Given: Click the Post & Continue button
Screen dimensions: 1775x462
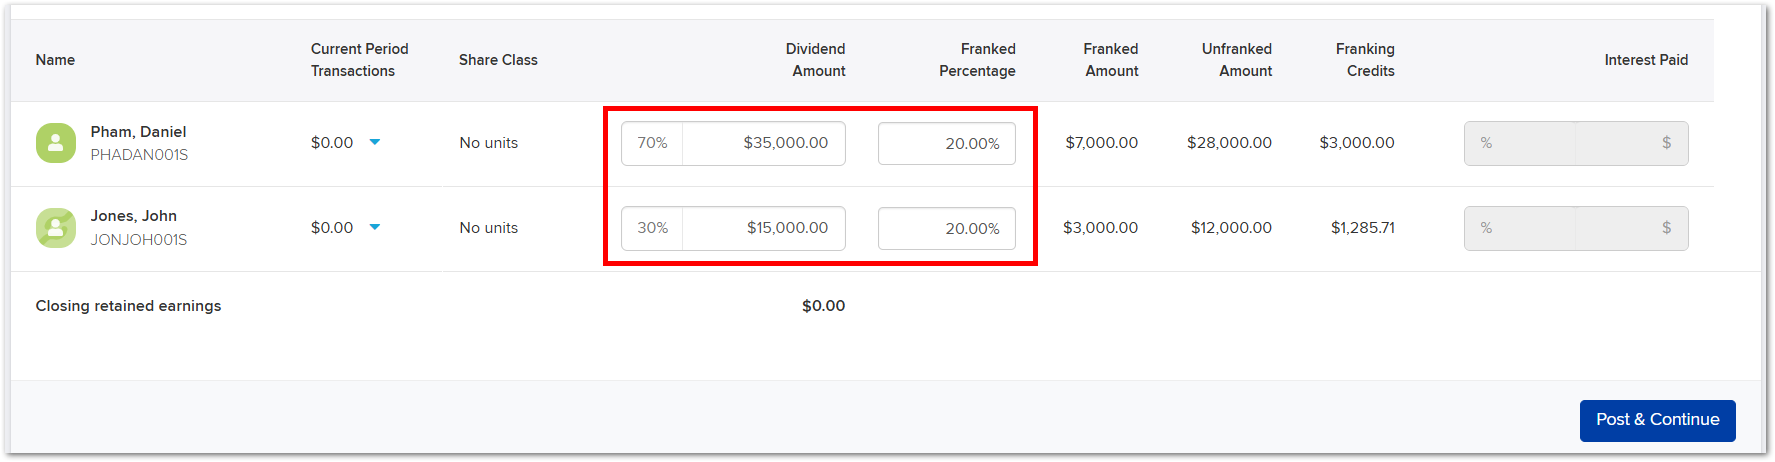Looking at the screenshot, I should click(1657, 420).
